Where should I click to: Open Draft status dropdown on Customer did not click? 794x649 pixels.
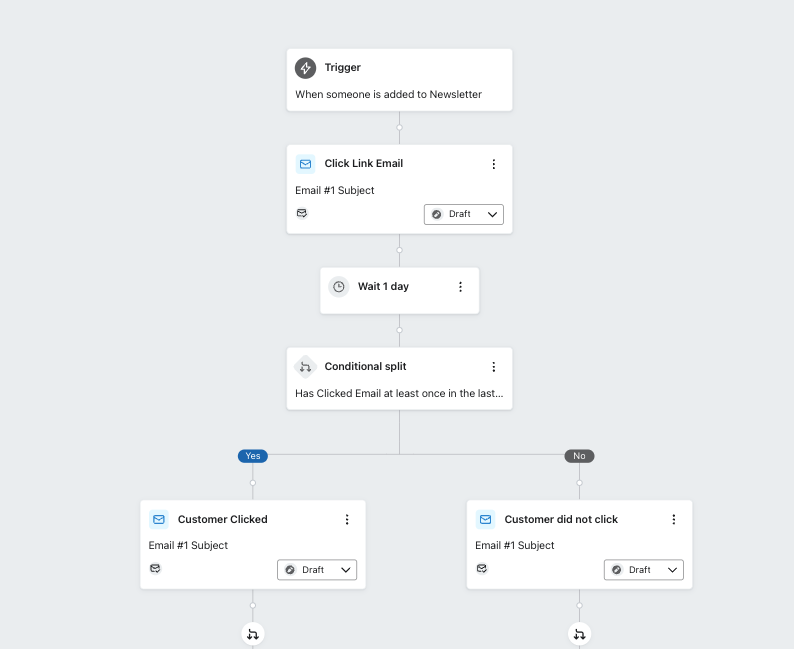pyautogui.click(x=644, y=570)
